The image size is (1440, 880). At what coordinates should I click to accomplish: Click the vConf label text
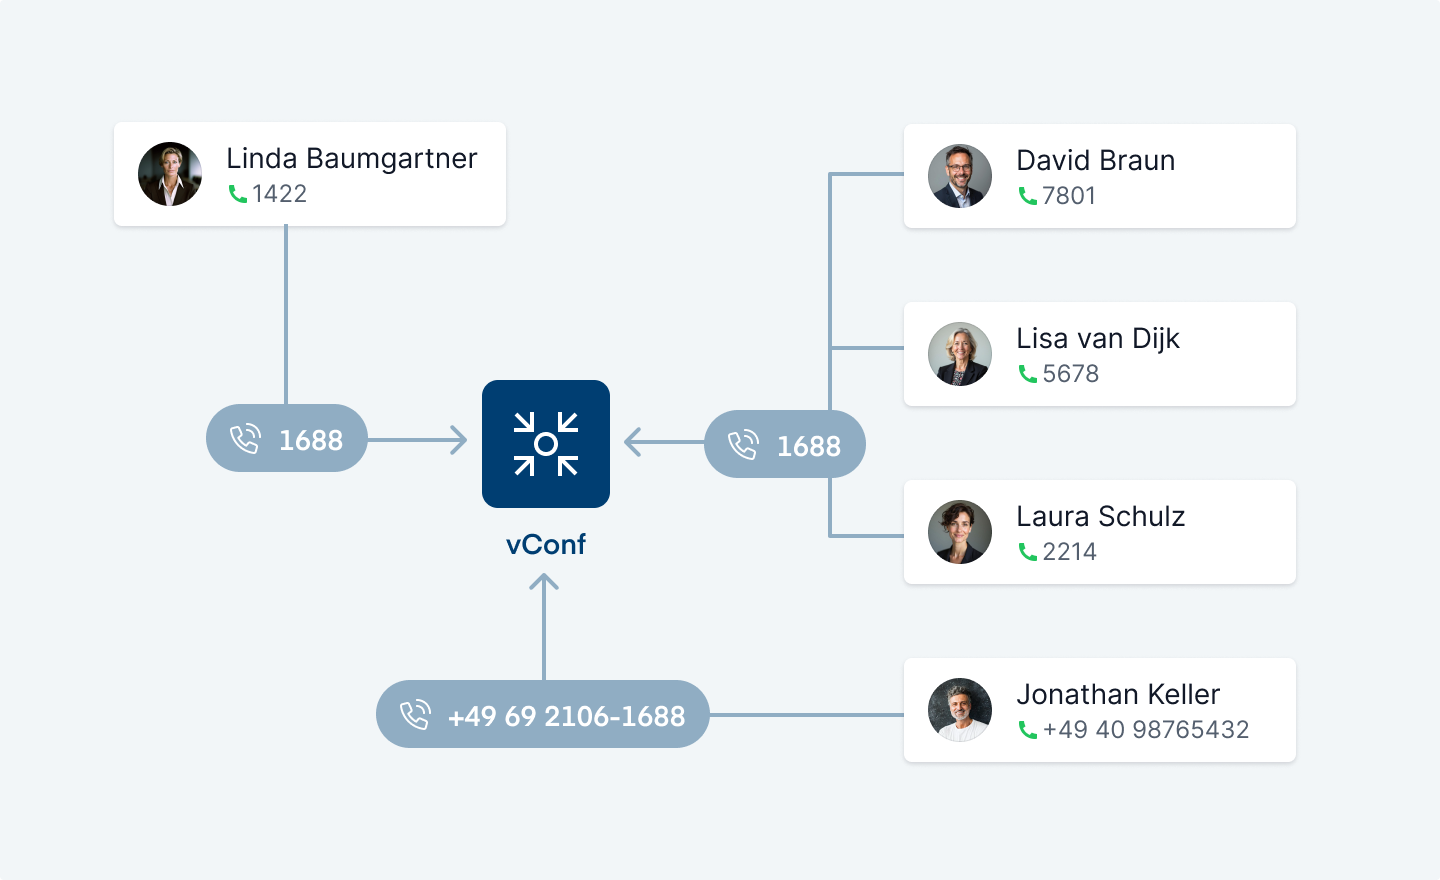pos(546,545)
